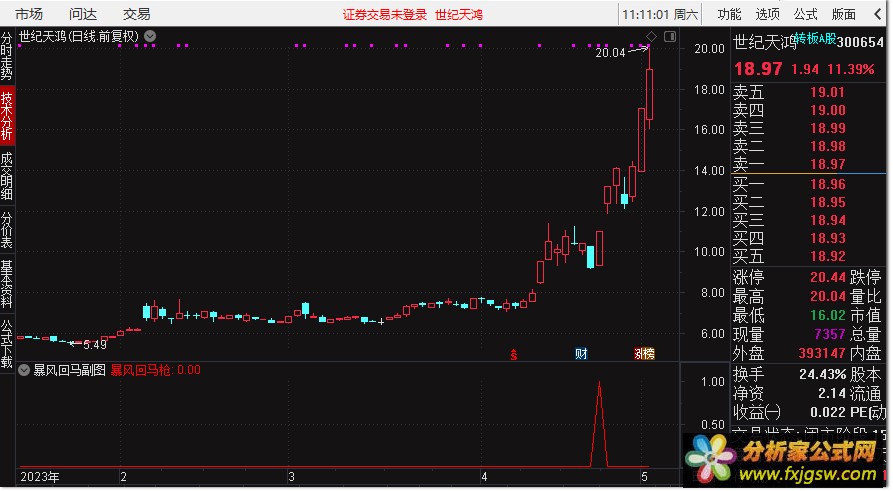Open the 基本资料 side tab
Screen dimensions: 893x491
6,284
